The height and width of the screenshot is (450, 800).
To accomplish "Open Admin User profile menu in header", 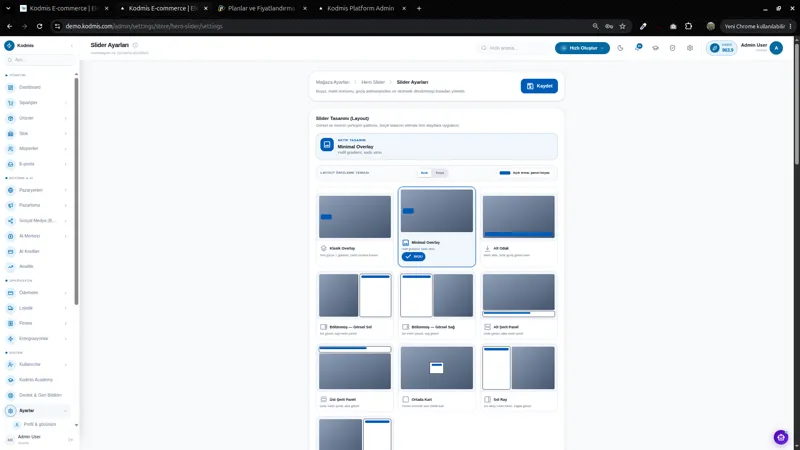I will click(762, 47).
